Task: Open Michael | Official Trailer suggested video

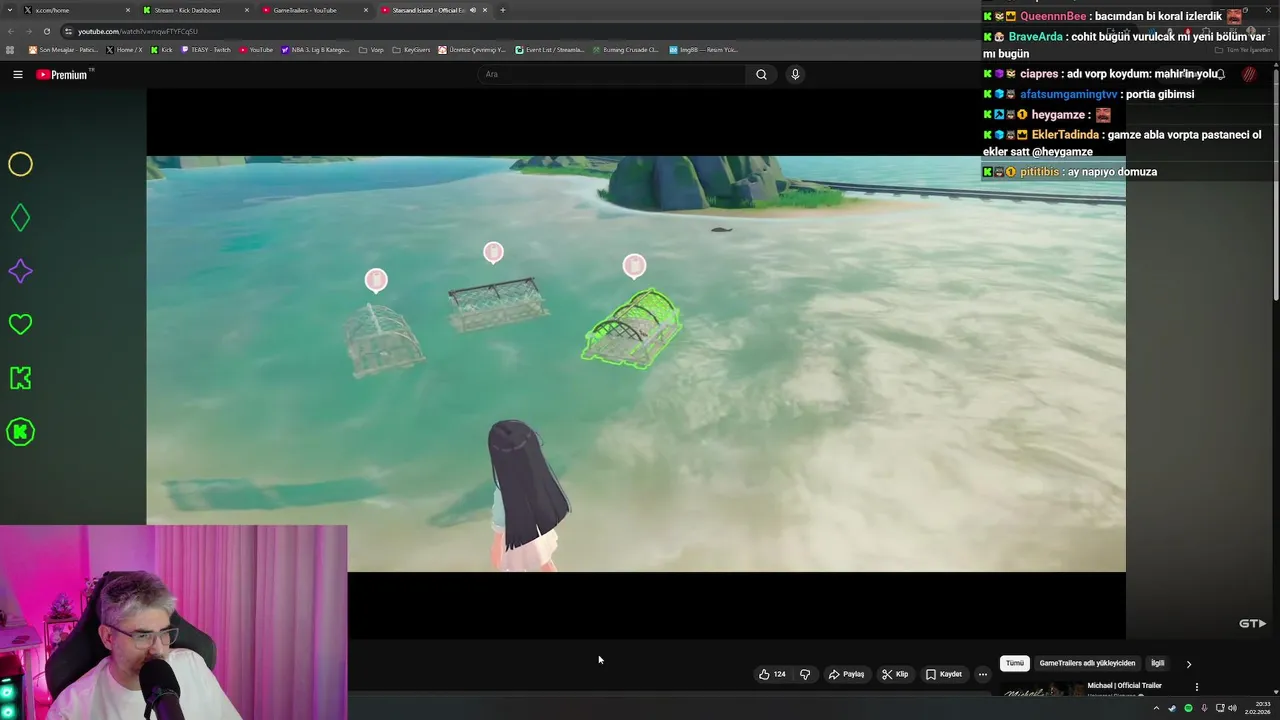Action: coord(1124,686)
